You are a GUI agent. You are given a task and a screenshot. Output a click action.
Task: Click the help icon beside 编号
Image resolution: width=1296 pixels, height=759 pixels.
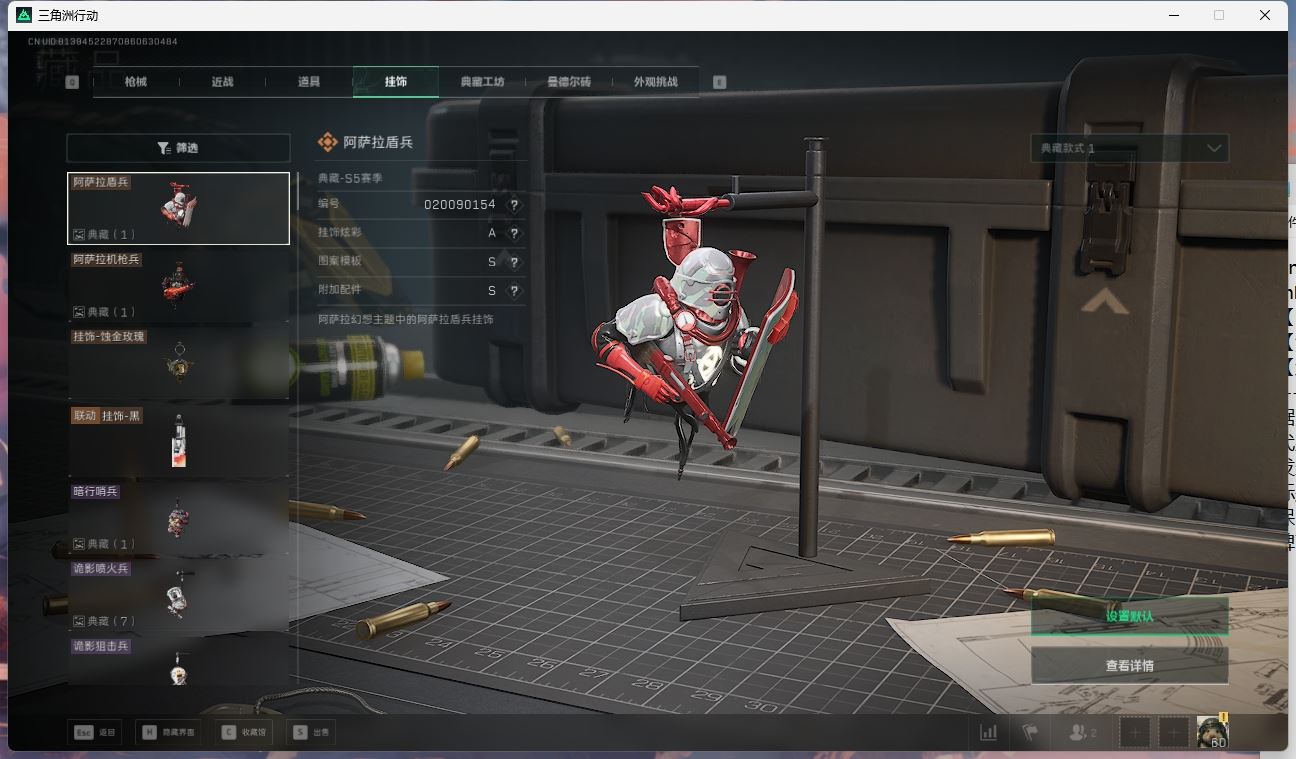[x=514, y=204]
